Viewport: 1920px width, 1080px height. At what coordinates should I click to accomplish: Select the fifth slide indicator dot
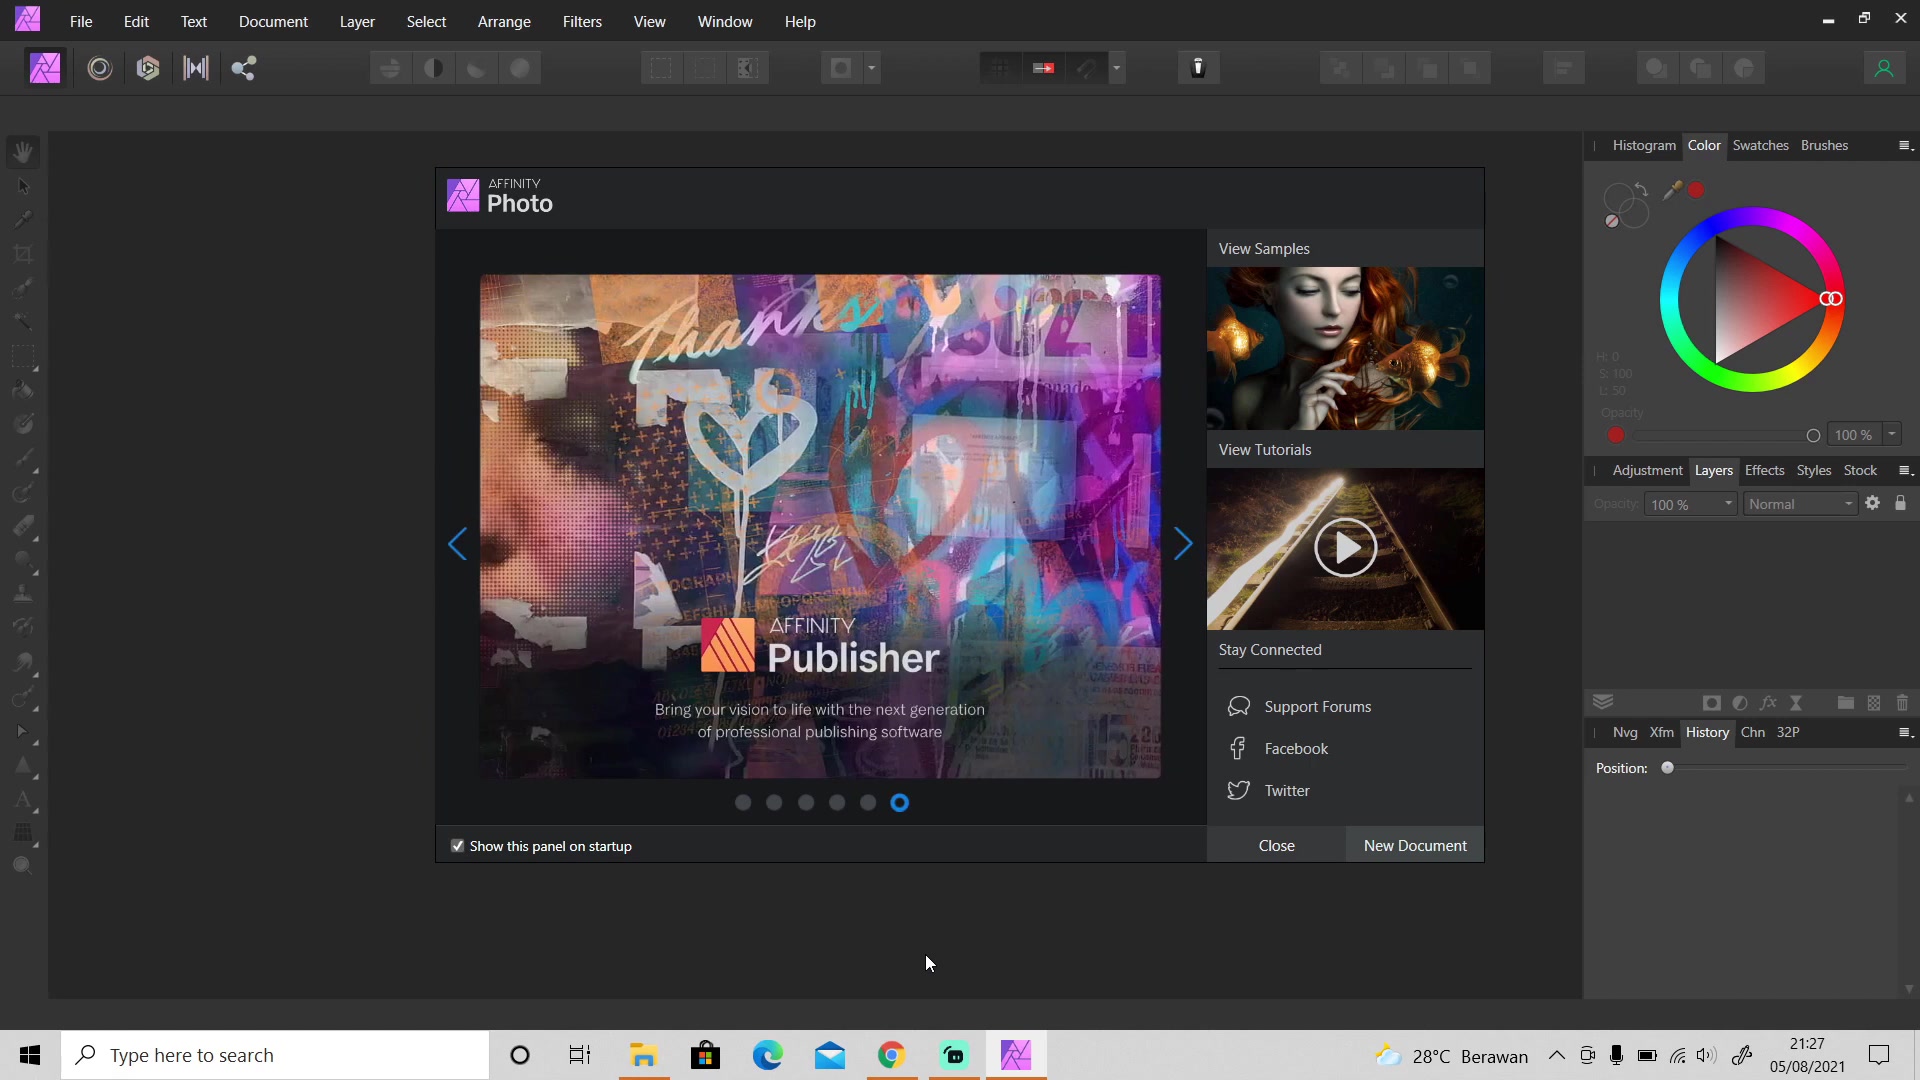[868, 802]
